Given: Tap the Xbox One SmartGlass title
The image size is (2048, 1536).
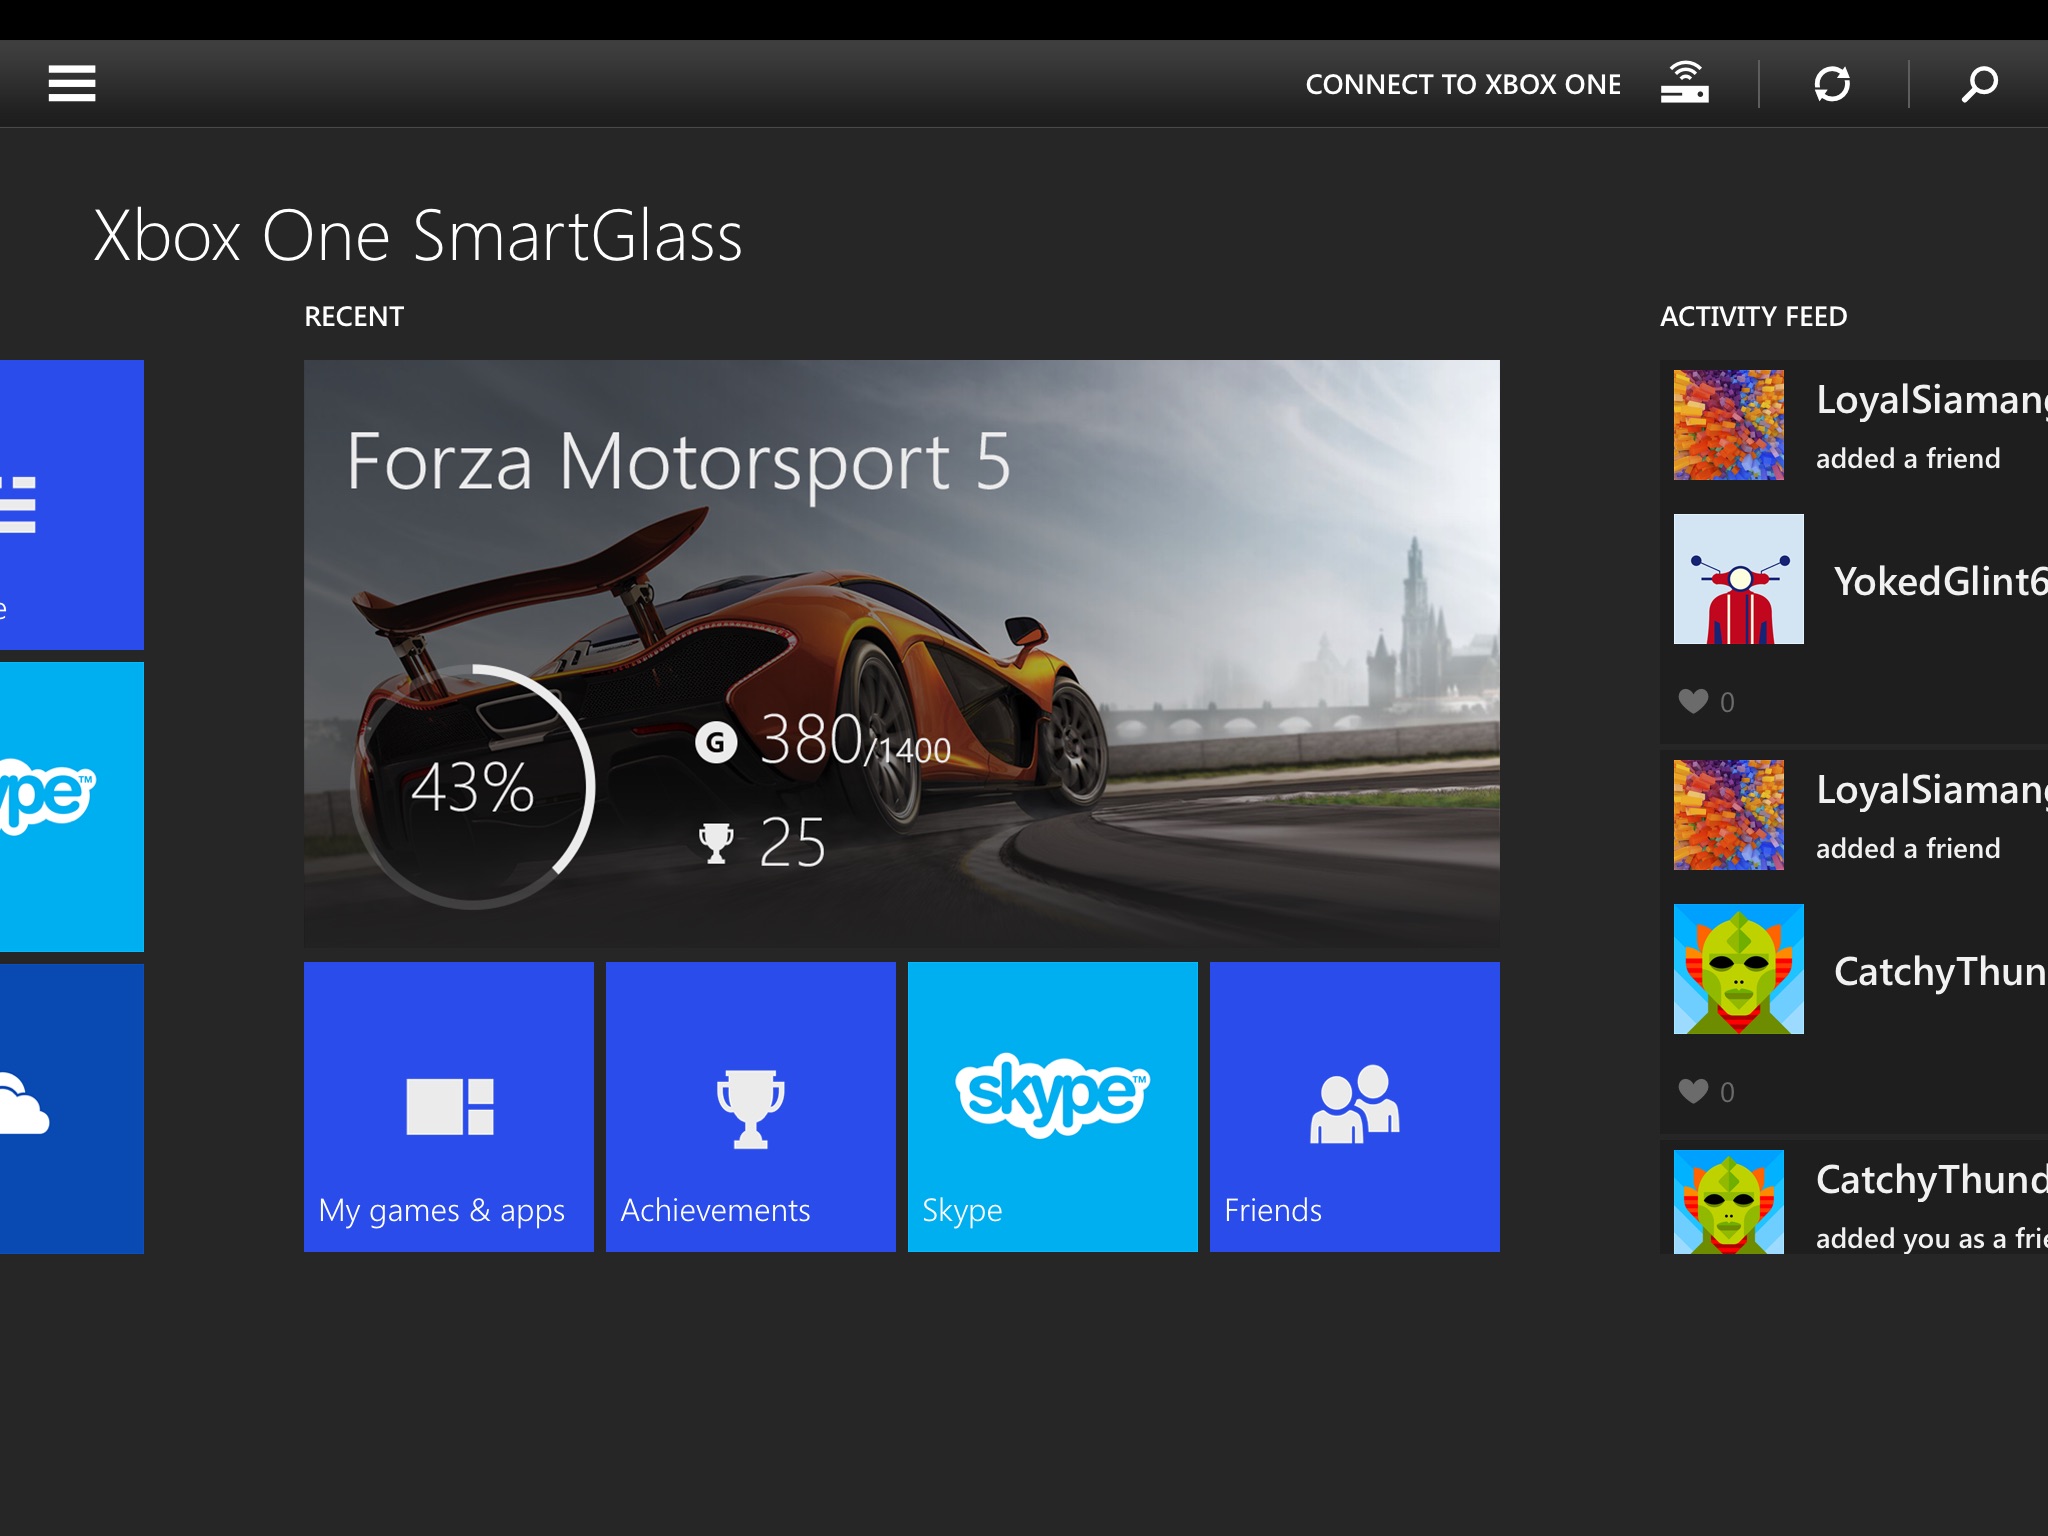Looking at the screenshot, I should 418,236.
